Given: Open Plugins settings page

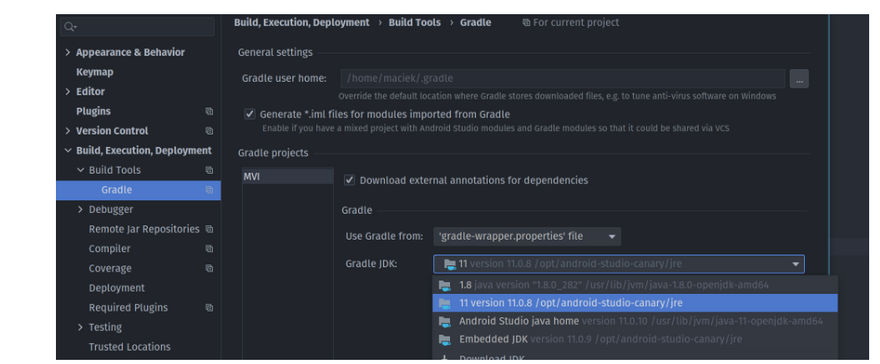Looking at the screenshot, I should 93,111.
